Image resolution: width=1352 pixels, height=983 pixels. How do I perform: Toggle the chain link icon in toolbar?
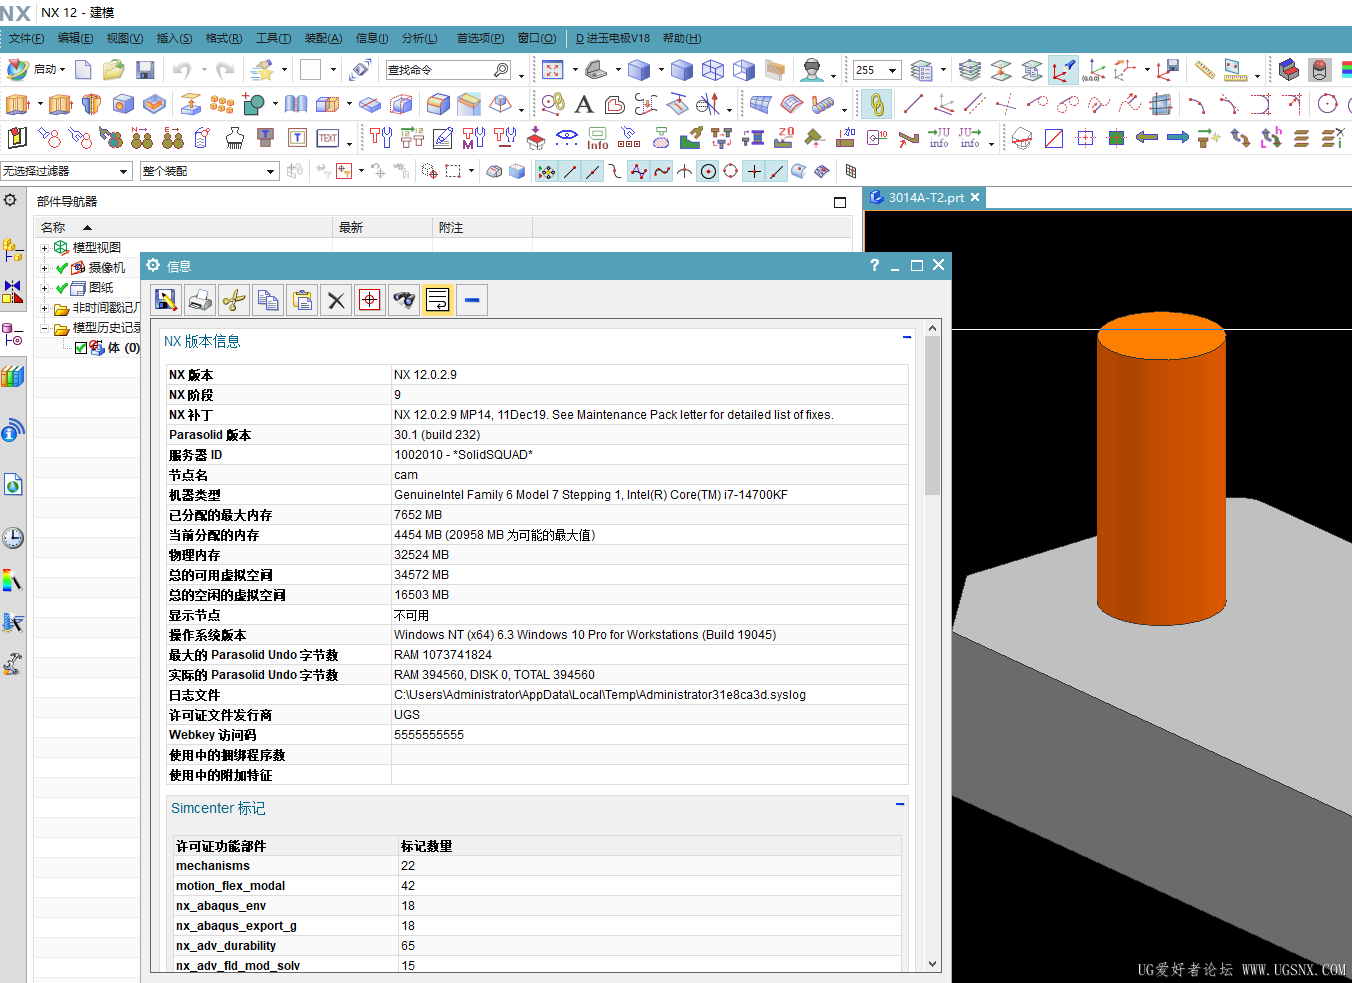point(877,104)
